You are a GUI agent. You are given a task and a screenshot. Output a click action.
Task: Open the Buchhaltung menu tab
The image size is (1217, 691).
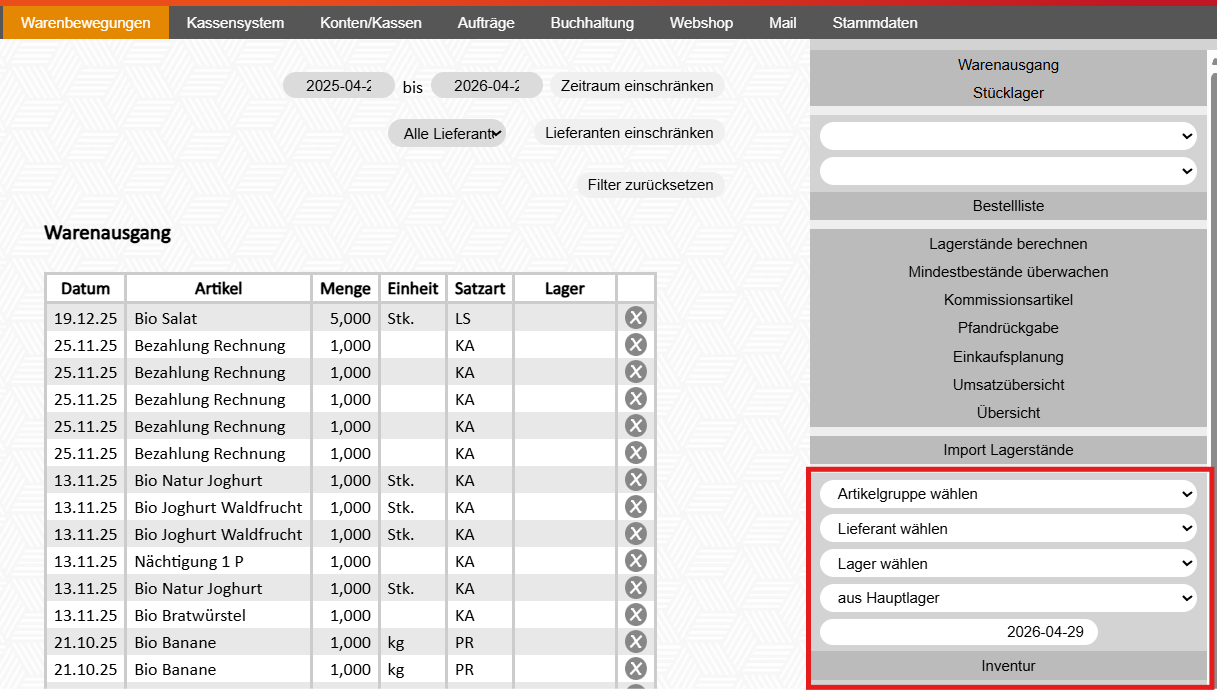(x=592, y=22)
